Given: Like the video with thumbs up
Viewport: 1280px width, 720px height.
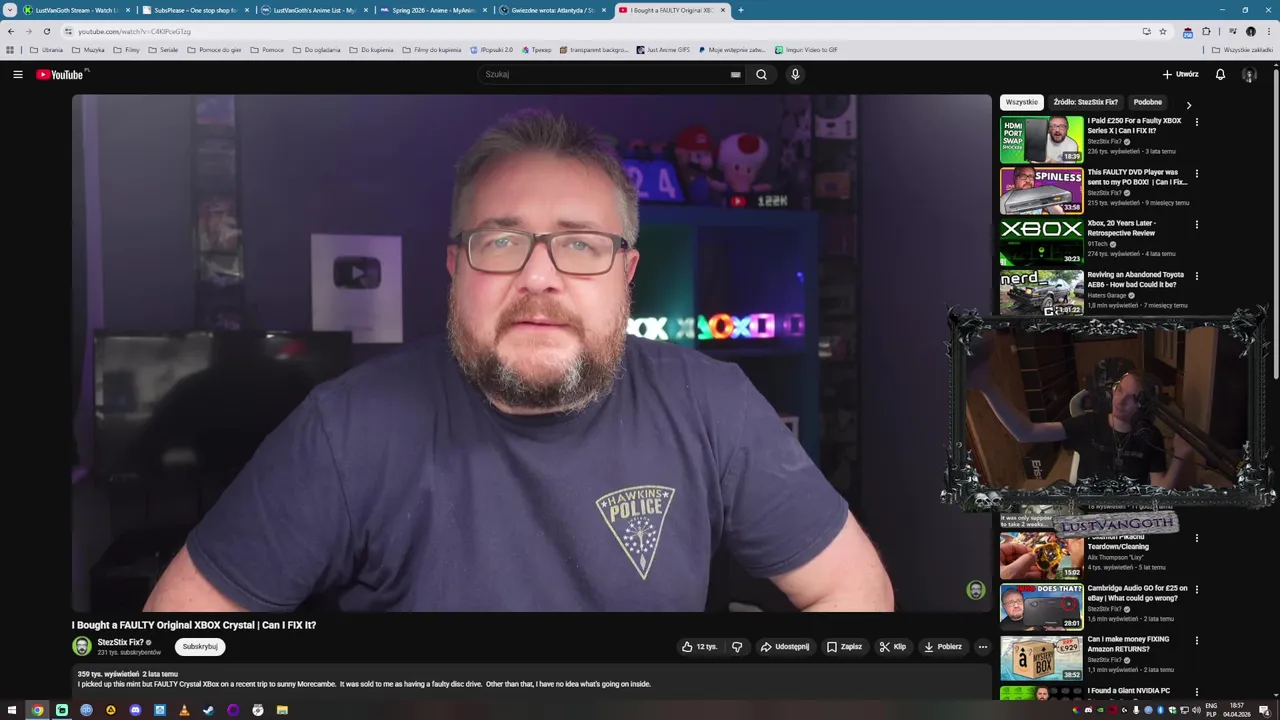Looking at the screenshot, I should pos(699,647).
